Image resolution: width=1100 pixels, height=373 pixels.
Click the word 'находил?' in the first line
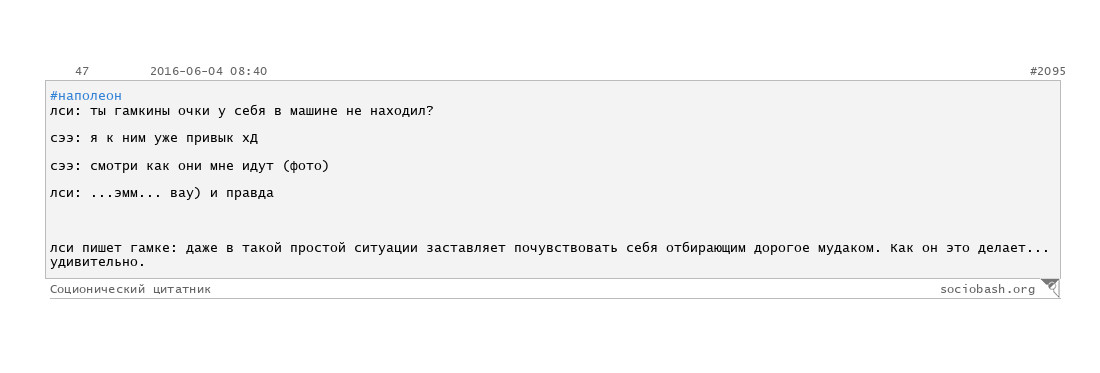point(402,111)
